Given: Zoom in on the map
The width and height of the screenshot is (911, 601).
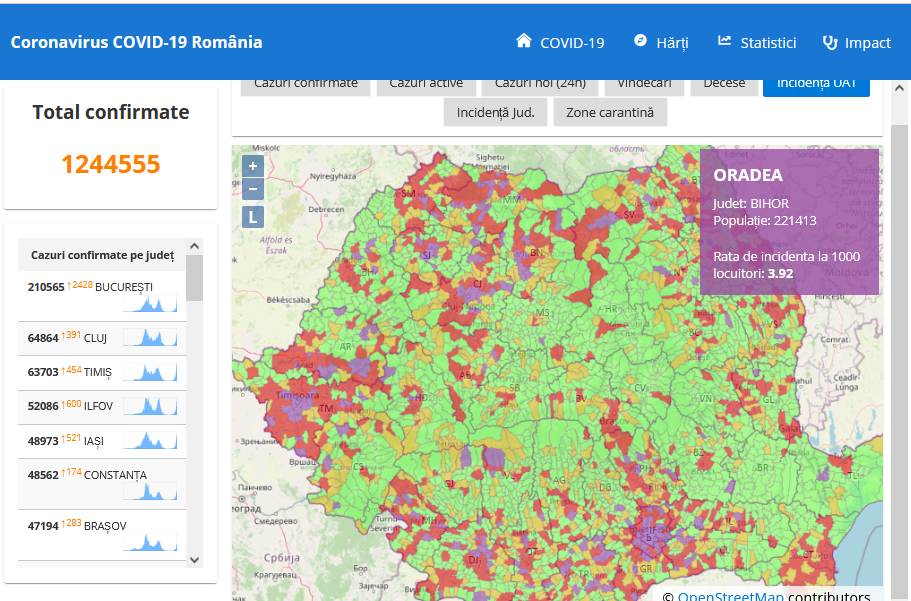Looking at the screenshot, I should pyautogui.click(x=253, y=166).
